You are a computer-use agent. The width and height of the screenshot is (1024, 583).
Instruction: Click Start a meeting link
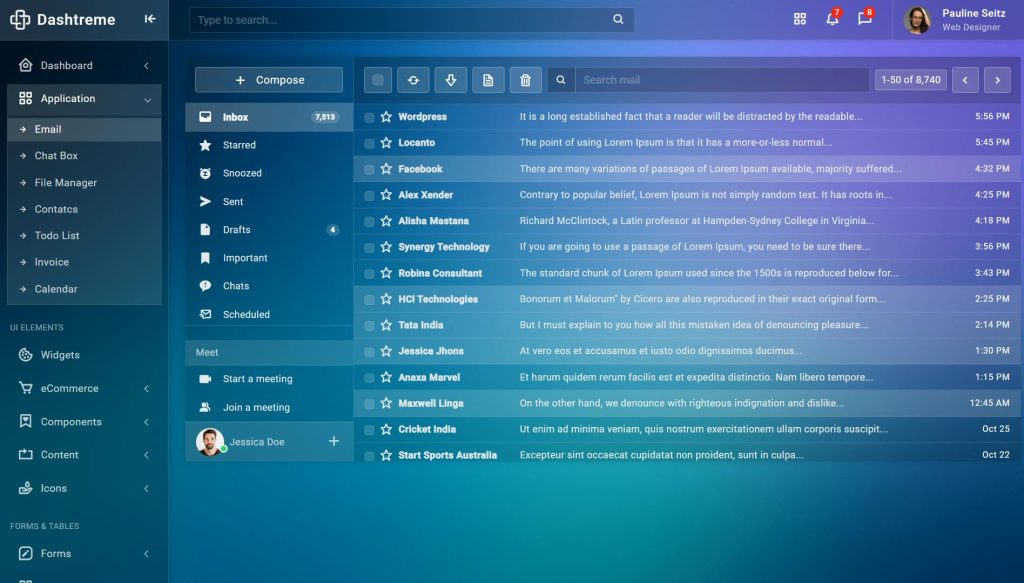pos(256,378)
